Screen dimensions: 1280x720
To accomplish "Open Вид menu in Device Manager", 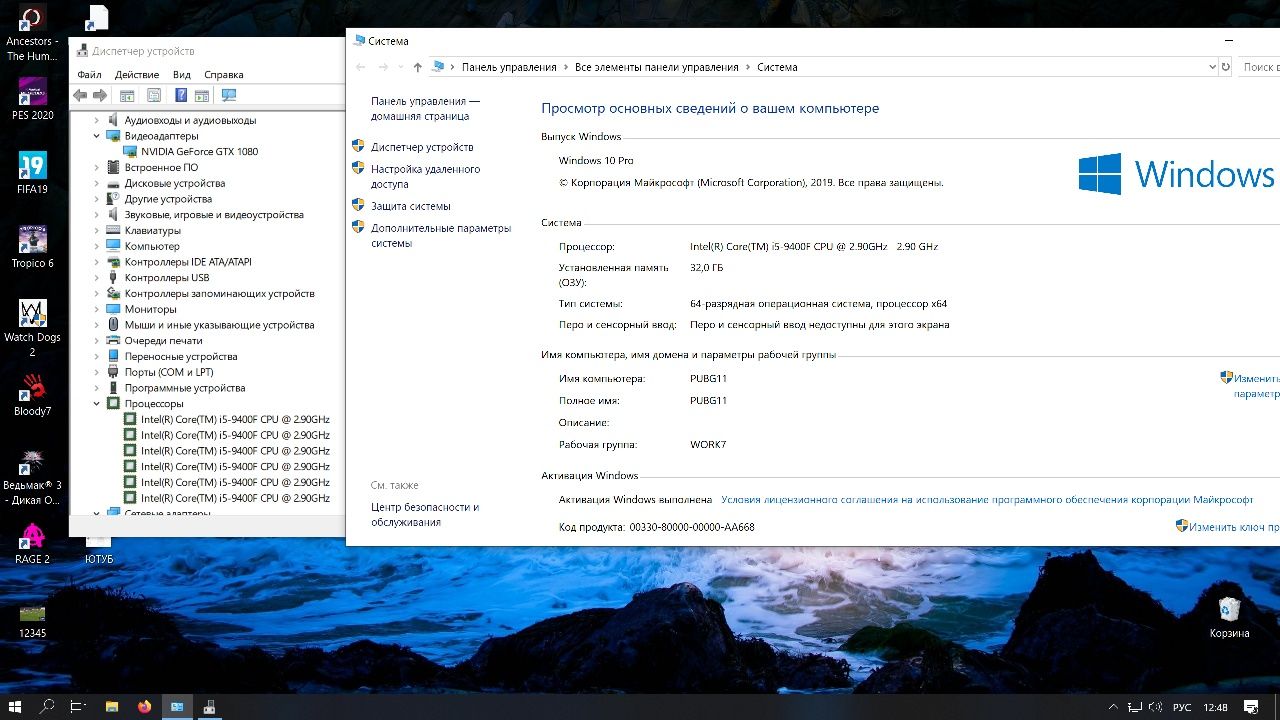I will coord(181,75).
